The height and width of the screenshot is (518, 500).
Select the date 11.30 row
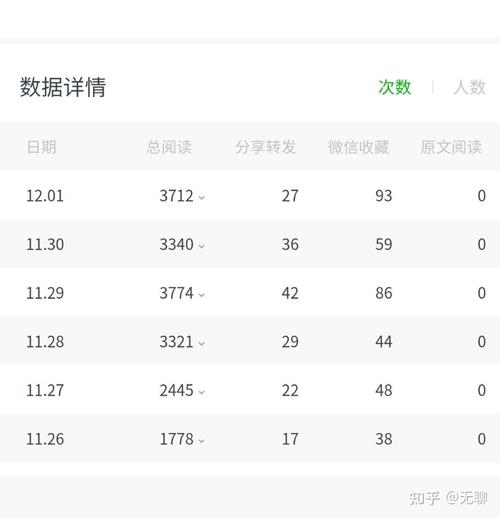(250, 244)
